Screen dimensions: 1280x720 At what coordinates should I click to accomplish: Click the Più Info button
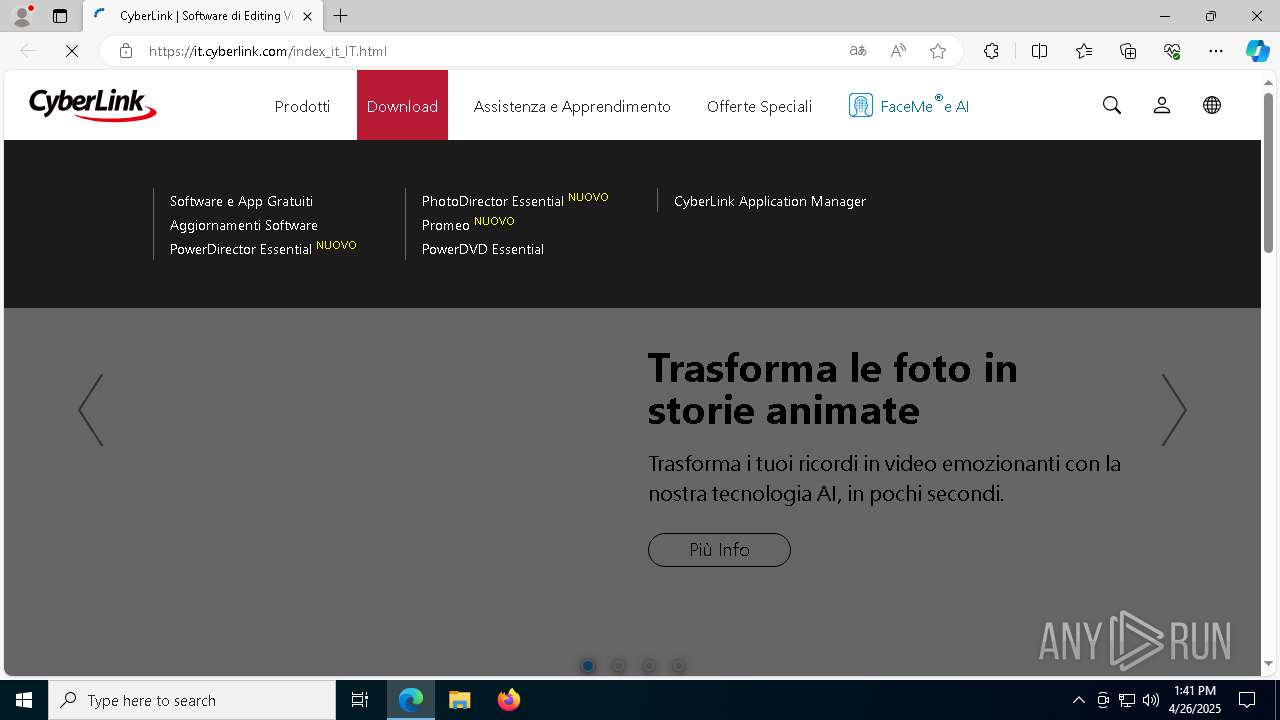719,550
